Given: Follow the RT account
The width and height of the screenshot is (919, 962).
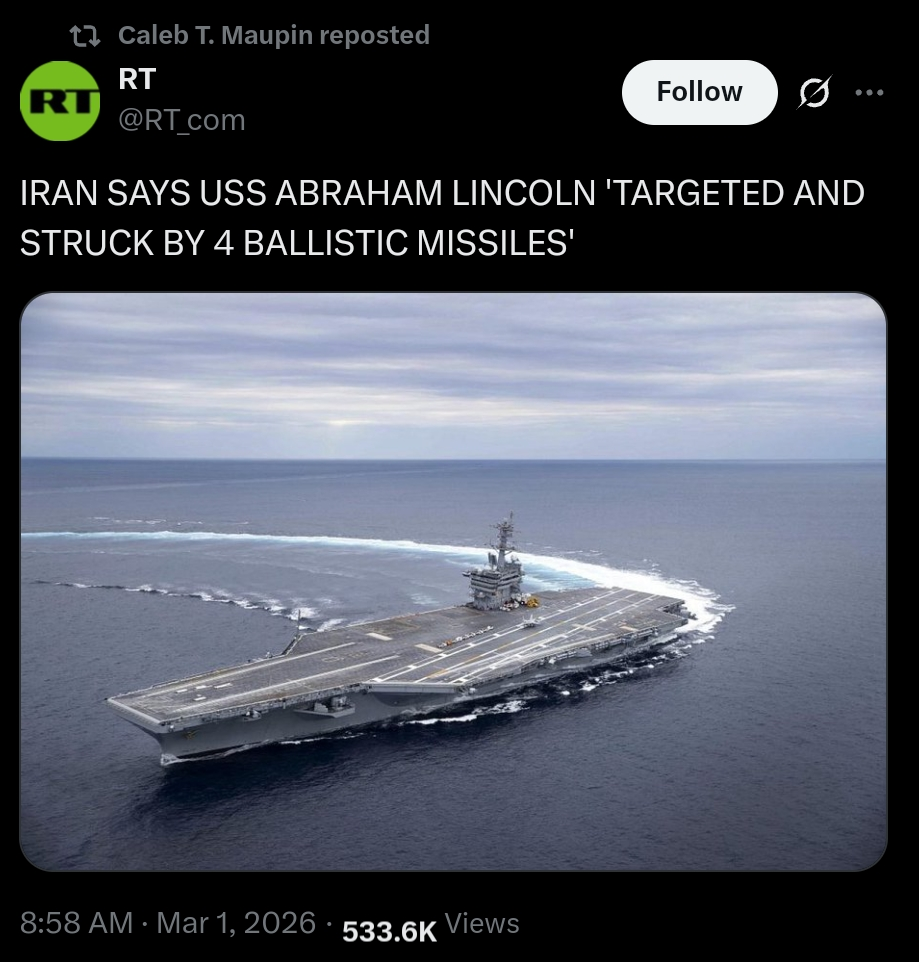Looking at the screenshot, I should 699,92.
